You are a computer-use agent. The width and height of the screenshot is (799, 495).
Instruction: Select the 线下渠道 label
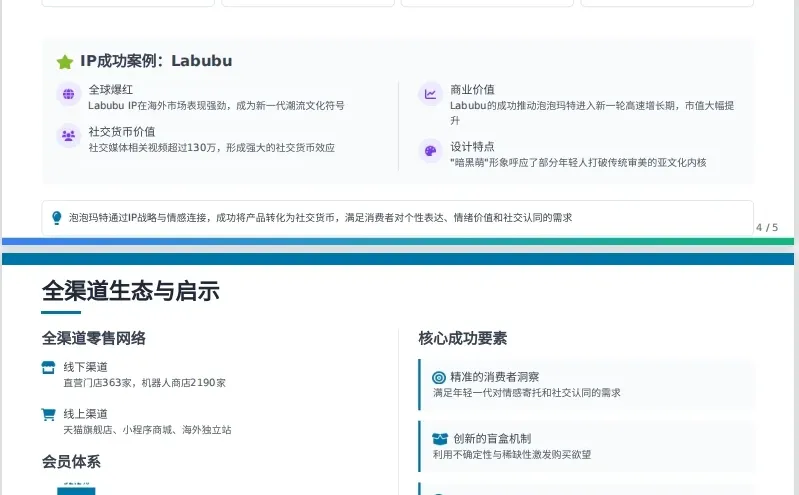(x=86, y=367)
